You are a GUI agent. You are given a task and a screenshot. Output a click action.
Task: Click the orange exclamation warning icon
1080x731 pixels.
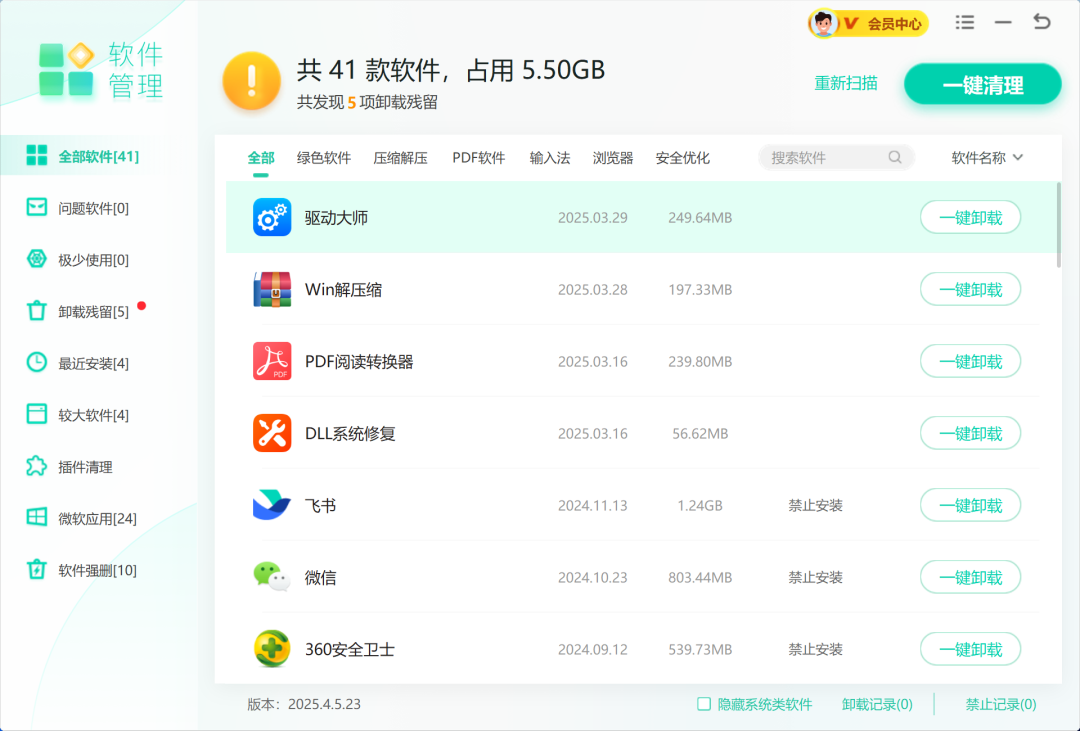(251, 81)
